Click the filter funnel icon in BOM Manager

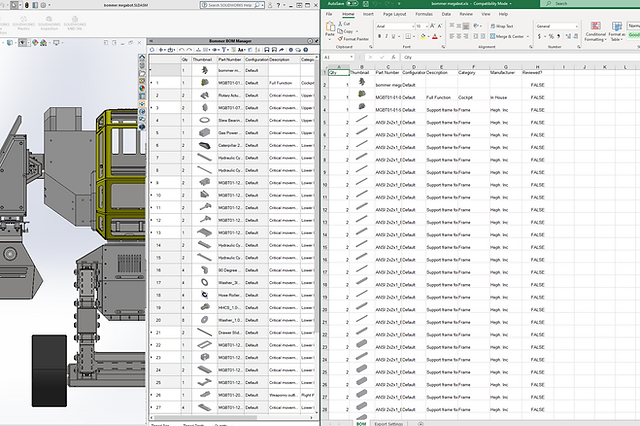point(224,50)
